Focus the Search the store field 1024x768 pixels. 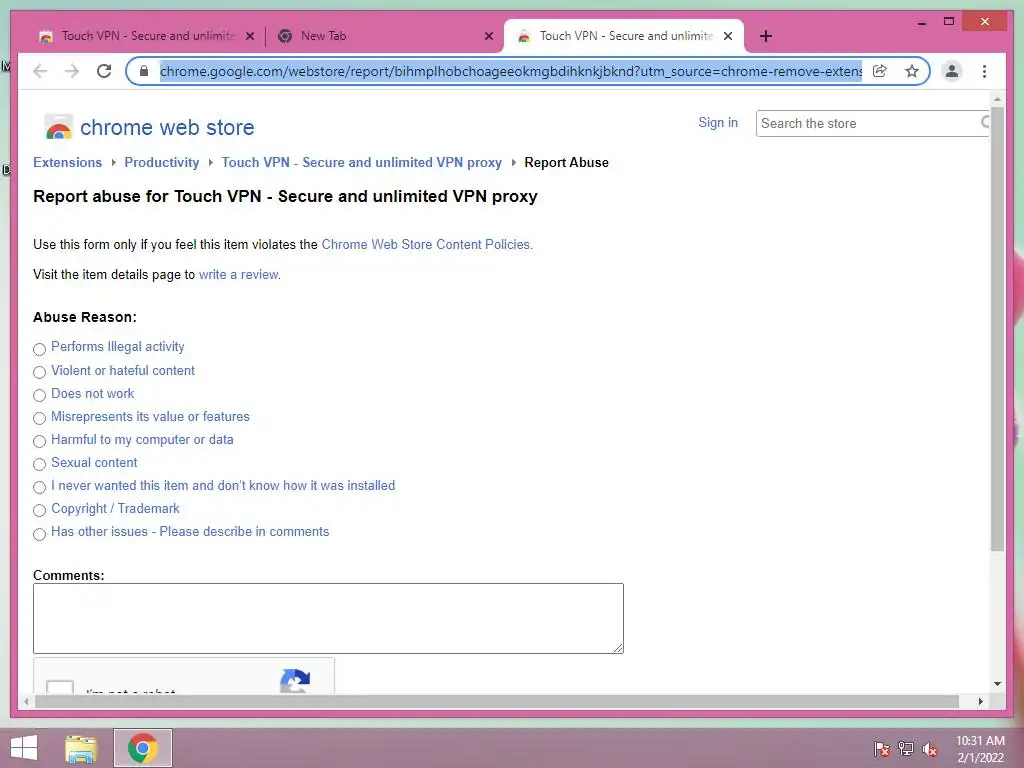pos(872,123)
